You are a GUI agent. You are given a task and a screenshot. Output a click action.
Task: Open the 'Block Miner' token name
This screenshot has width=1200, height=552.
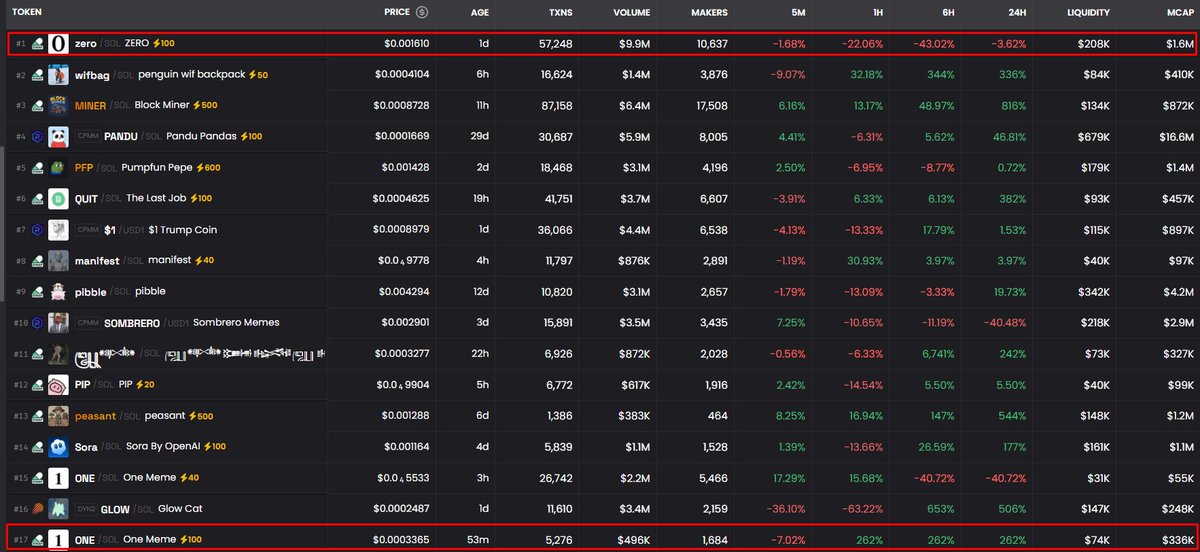[162, 106]
